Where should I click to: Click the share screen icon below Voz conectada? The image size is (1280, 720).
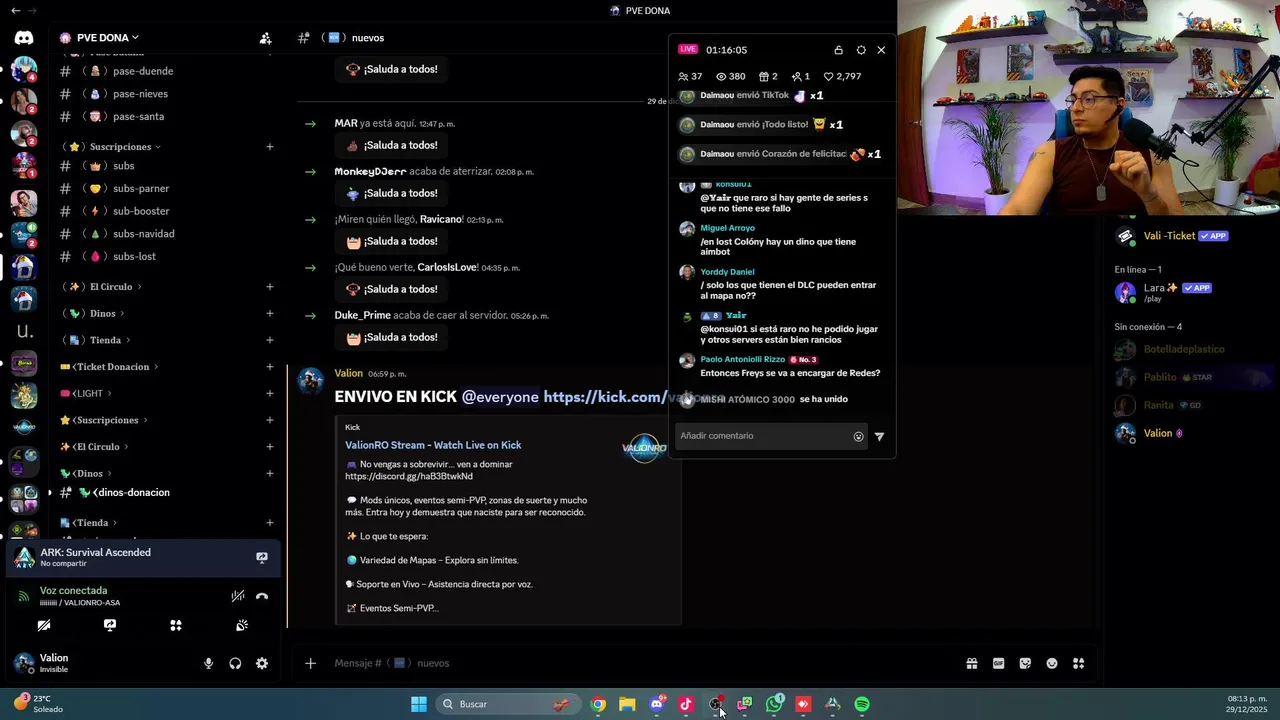click(x=110, y=625)
